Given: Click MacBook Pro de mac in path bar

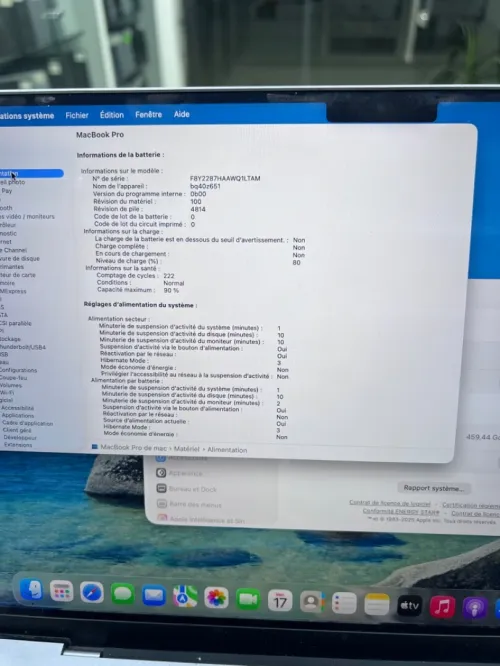Looking at the screenshot, I should point(133,447).
